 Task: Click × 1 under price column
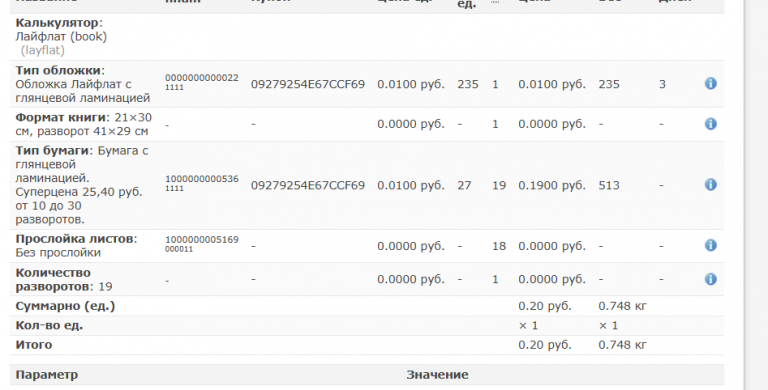(528, 325)
